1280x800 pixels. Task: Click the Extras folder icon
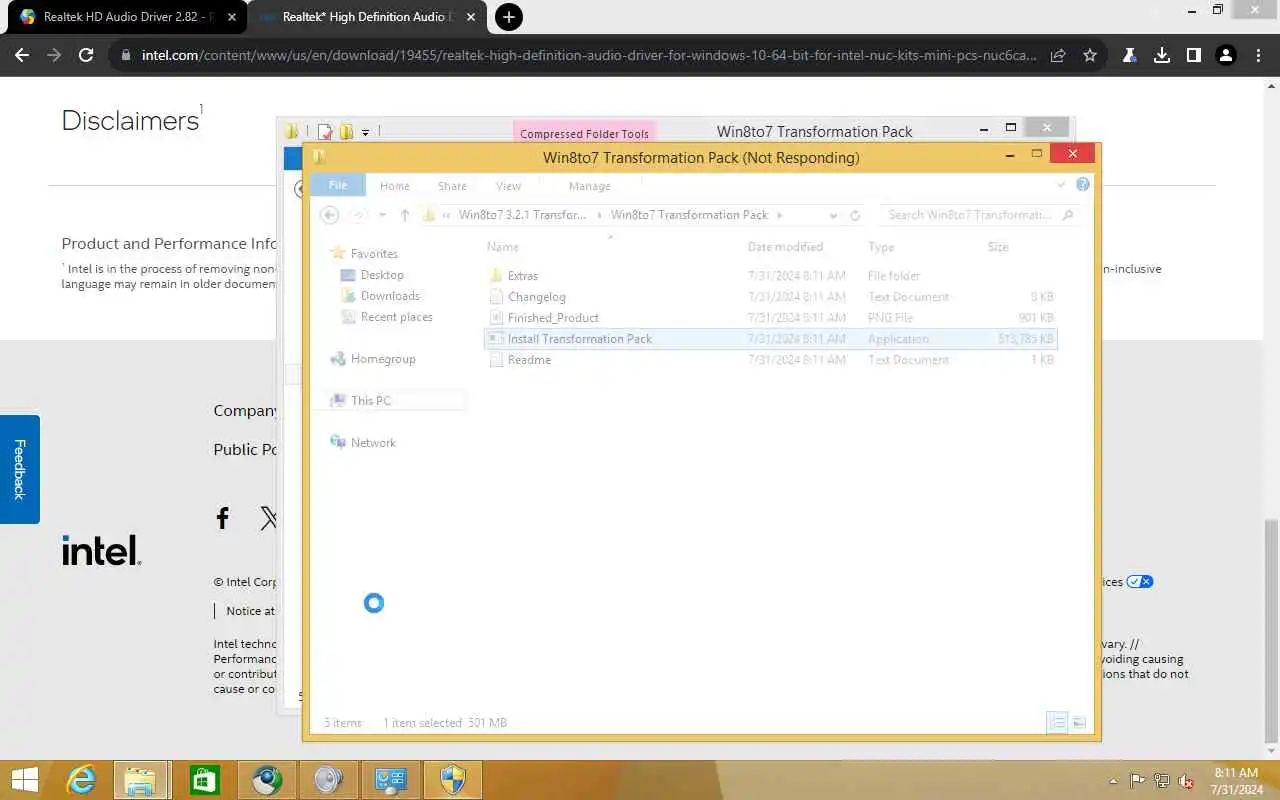(x=495, y=276)
